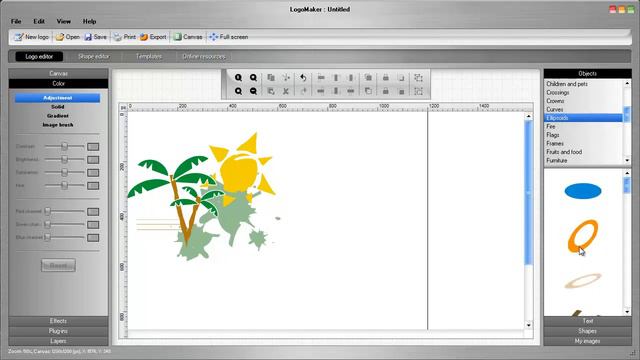Select the 'Ellipsoids' category

pos(583,118)
